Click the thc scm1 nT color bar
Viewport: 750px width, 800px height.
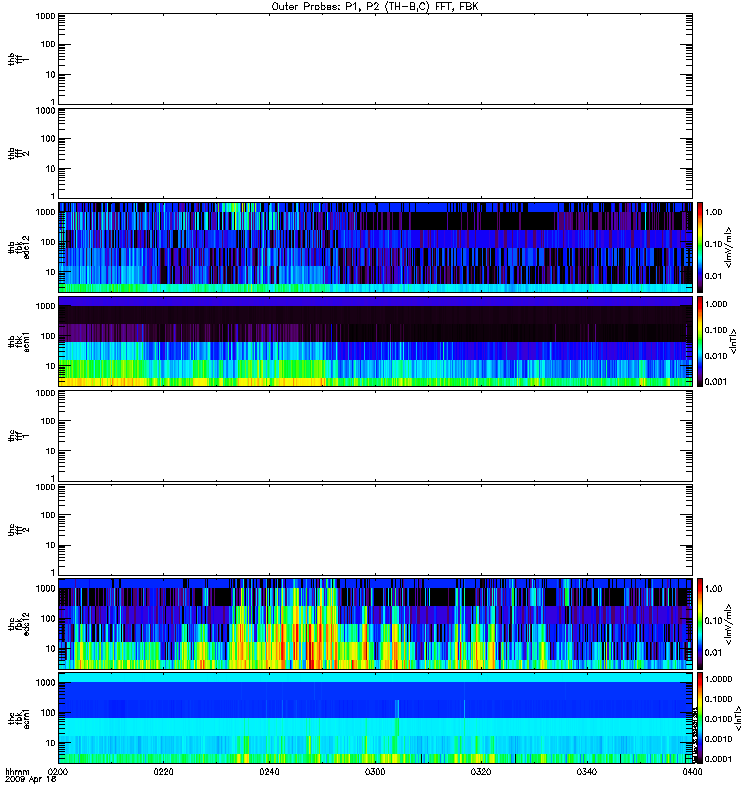700,718
